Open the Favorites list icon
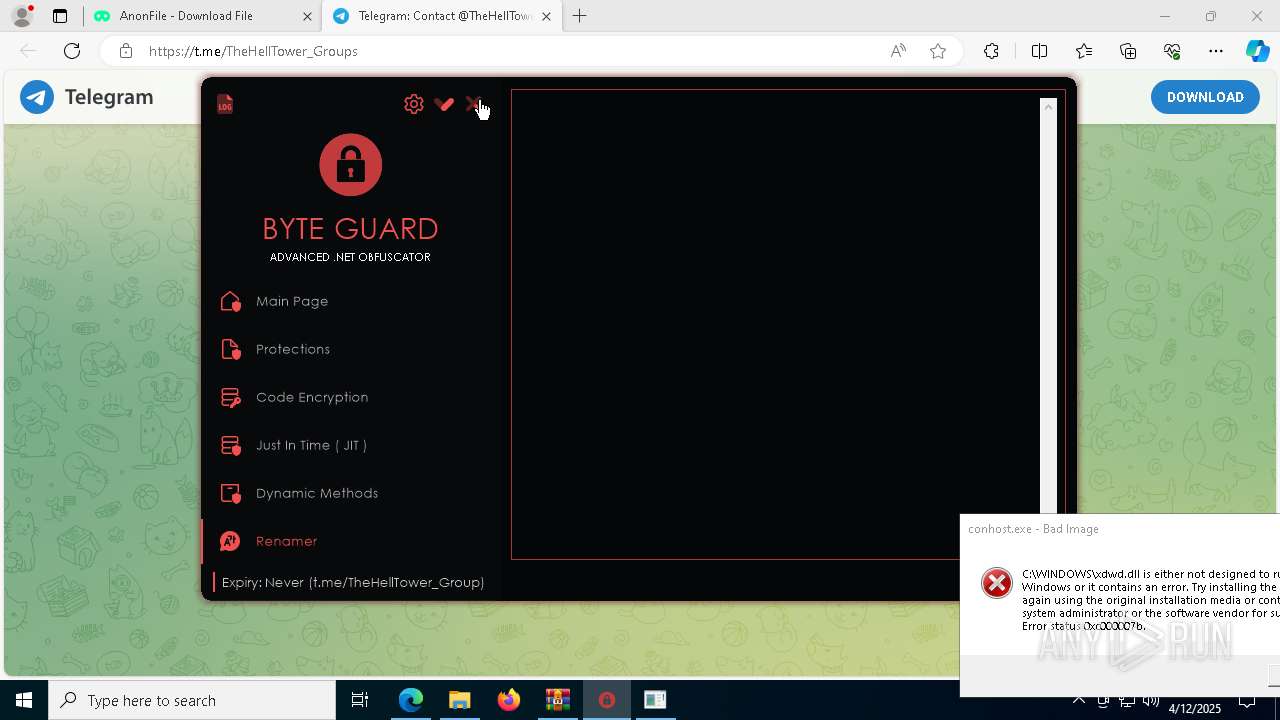 pos(1084,51)
